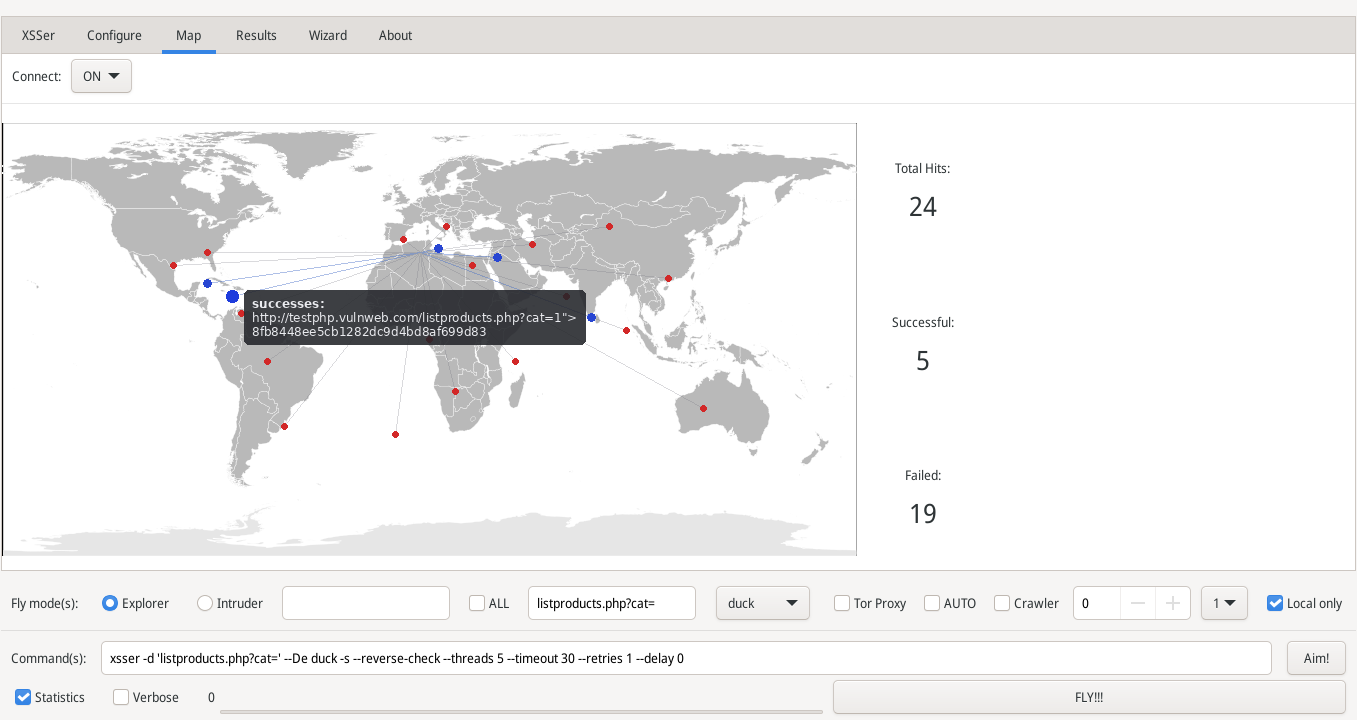
Task: Switch to the XSSer tab
Action: pyautogui.click(x=38, y=35)
